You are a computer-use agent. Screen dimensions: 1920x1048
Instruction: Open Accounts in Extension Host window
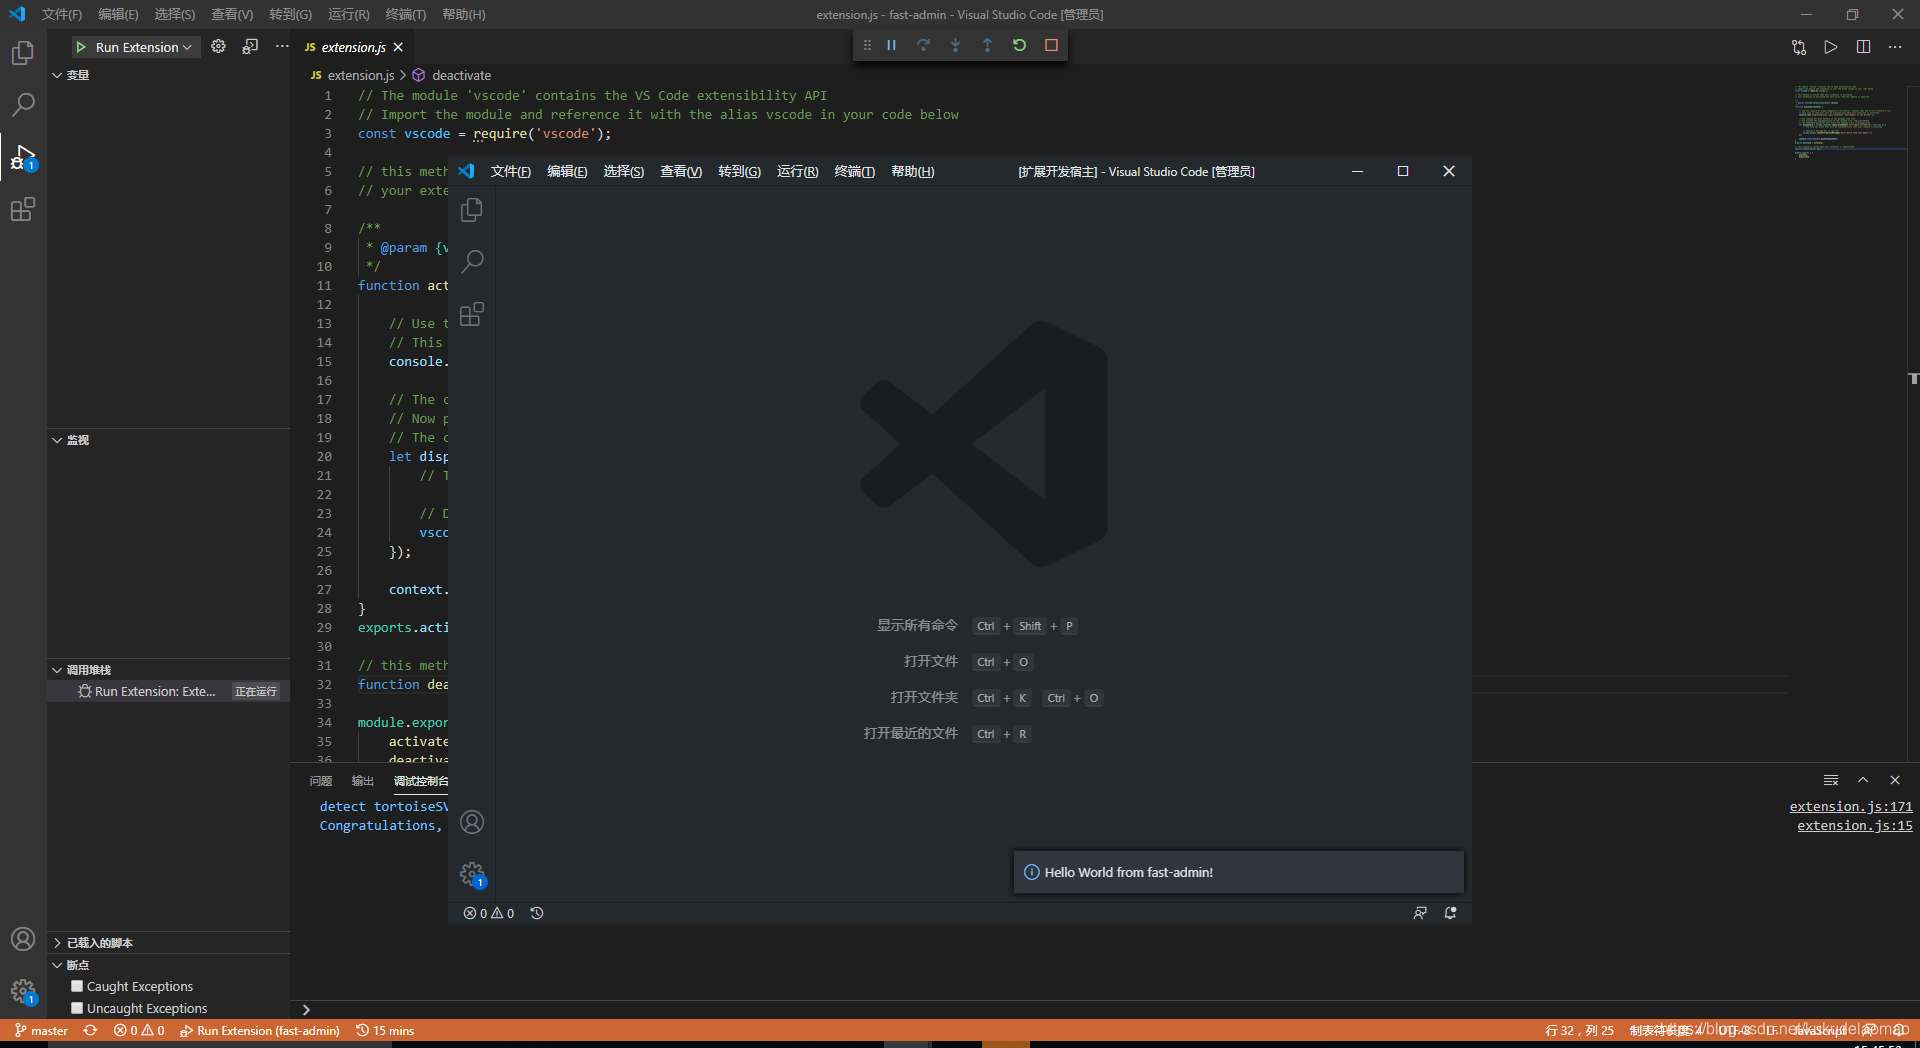pyautogui.click(x=471, y=822)
